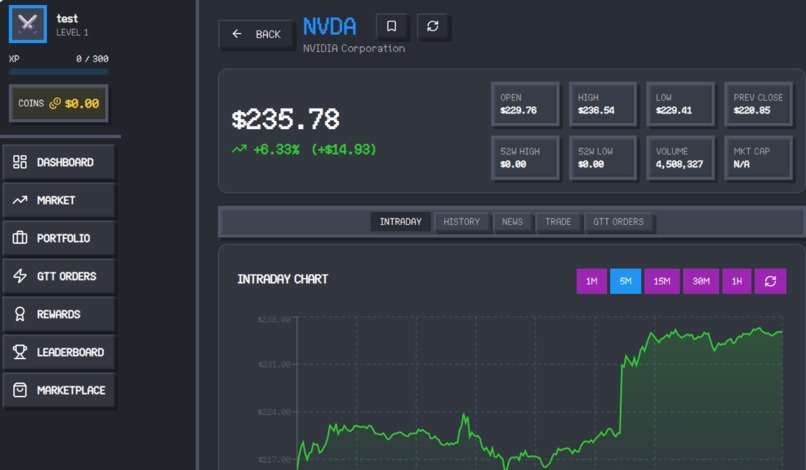This screenshot has height=470, width=806.
Task: Click the $235.78 current price
Action: pyautogui.click(x=285, y=119)
